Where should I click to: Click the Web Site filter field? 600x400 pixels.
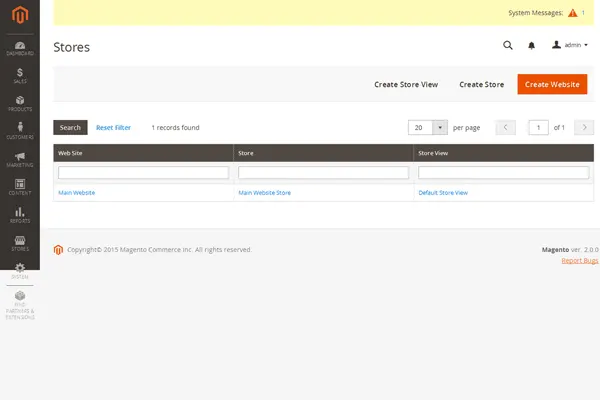tap(143, 173)
